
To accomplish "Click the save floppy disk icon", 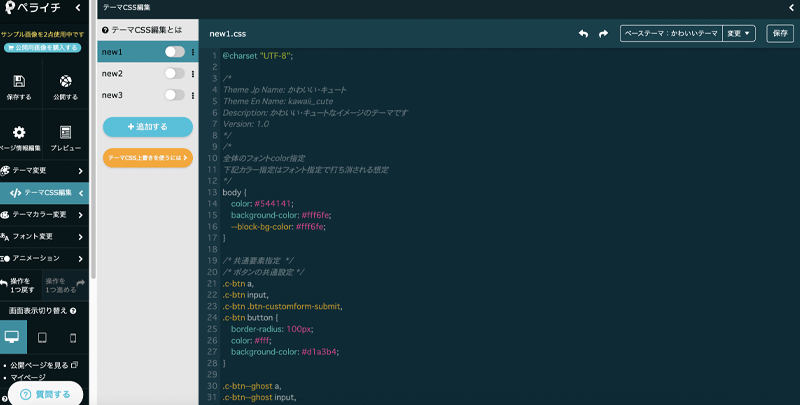I will click(x=19, y=82).
